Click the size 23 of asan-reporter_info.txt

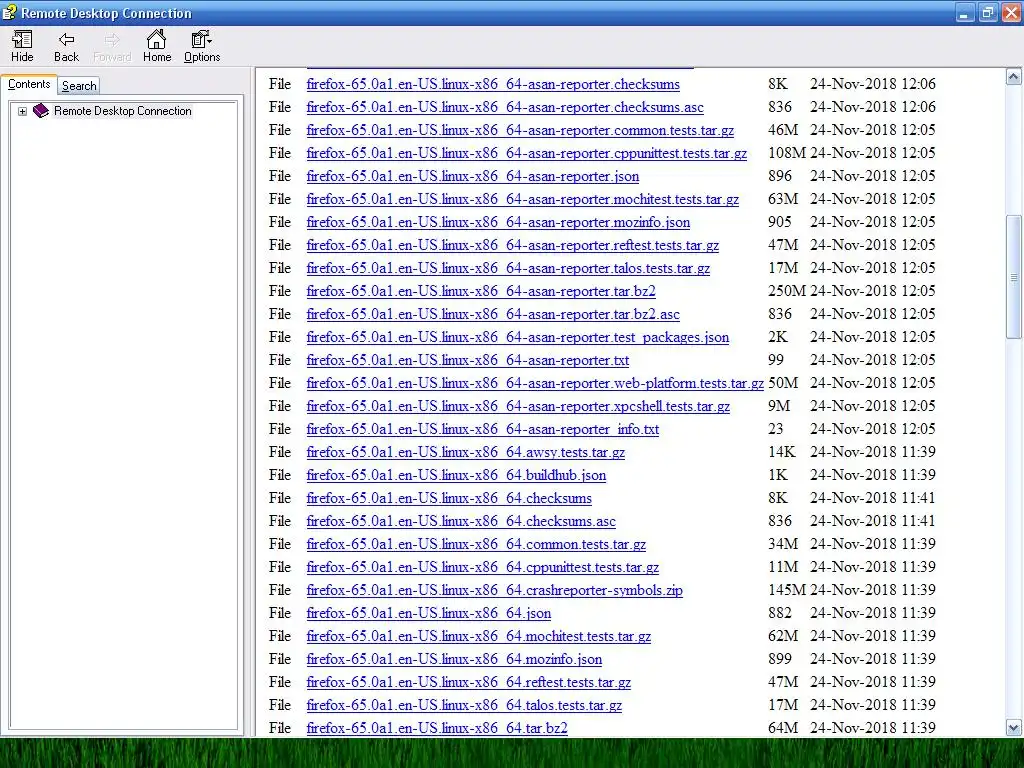pyautogui.click(x=775, y=429)
